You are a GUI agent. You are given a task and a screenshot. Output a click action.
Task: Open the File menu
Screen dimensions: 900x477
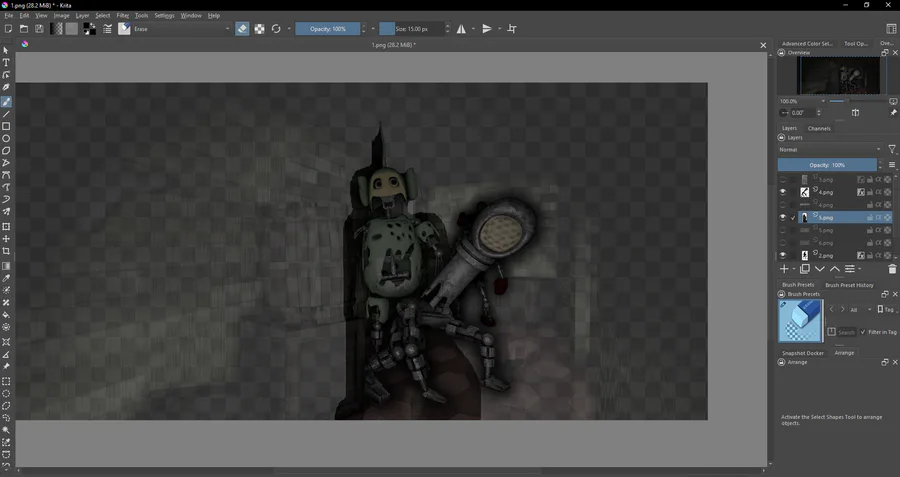(9, 15)
